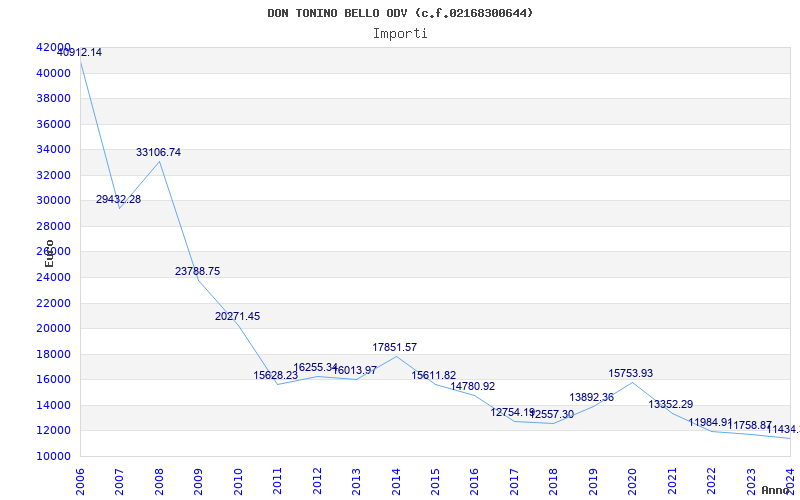This screenshot has height=500, width=800.
Task: Click the y-axis value 28000
Action: click(x=53, y=226)
